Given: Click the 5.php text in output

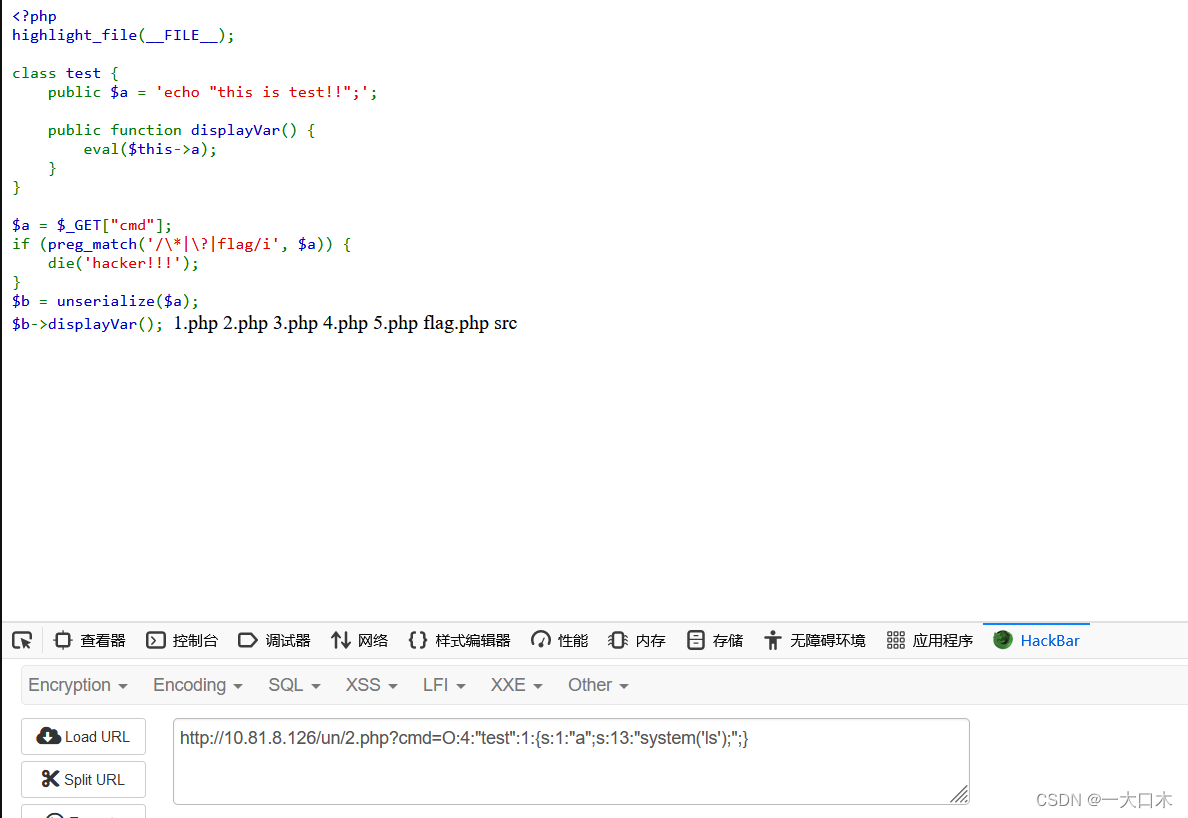Looking at the screenshot, I should (395, 323).
